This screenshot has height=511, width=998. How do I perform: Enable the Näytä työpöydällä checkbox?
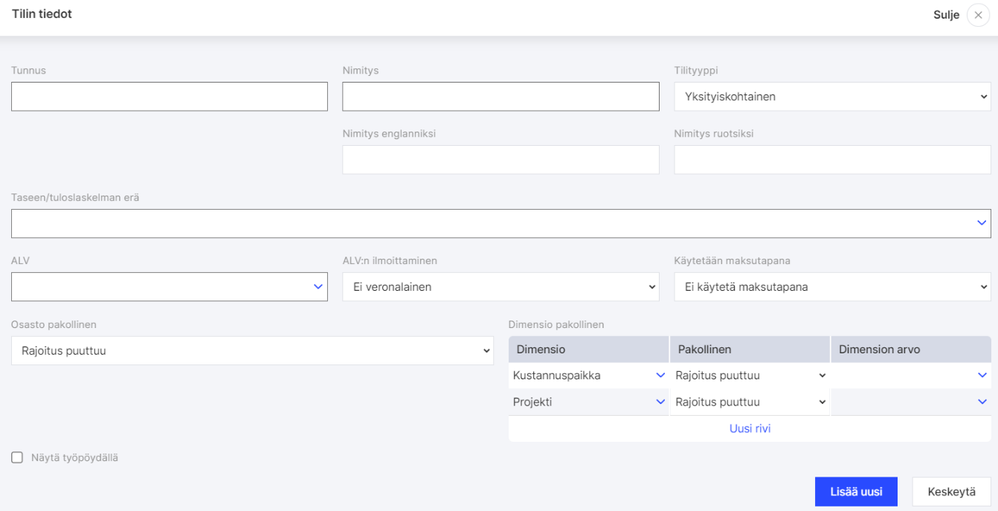point(17,457)
